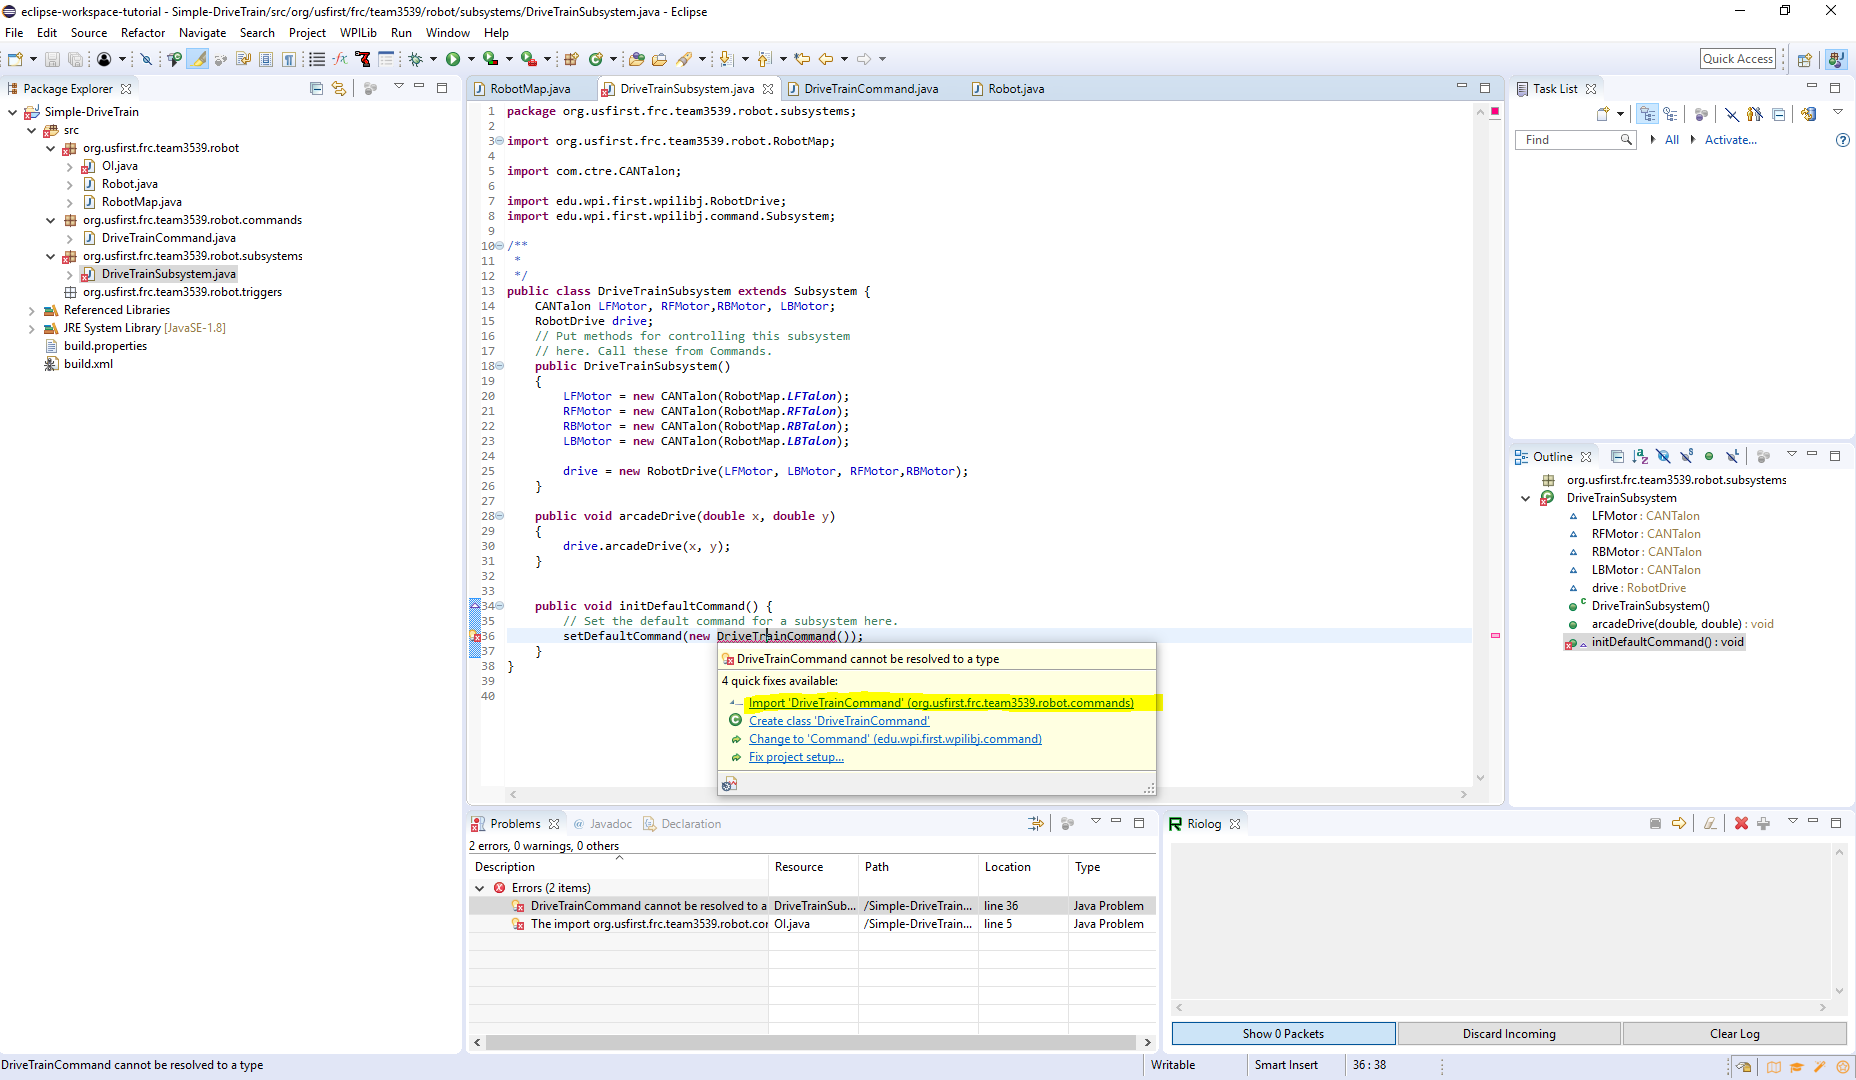The width and height of the screenshot is (1856, 1080).
Task: Collapse All items in the Outline view
Action: click(x=1617, y=457)
